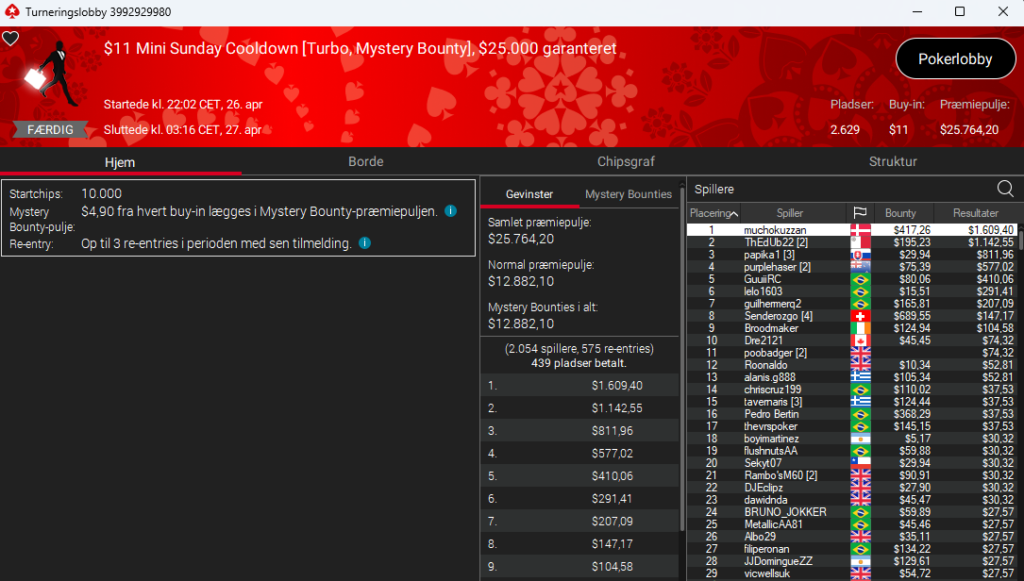Click info icon next to Mystery Bounty-pulje text

click(450, 212)
